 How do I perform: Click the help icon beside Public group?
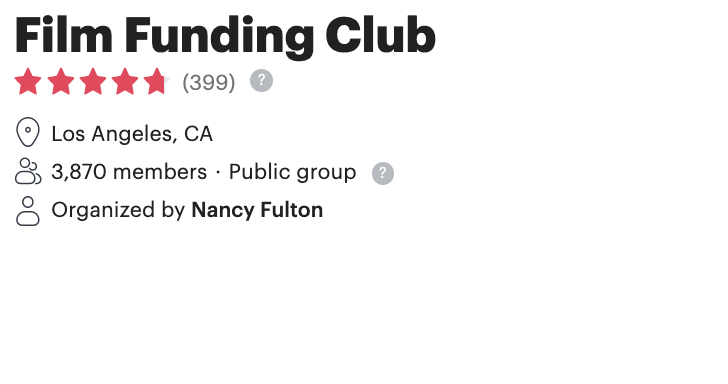click(x=383, y=173)
